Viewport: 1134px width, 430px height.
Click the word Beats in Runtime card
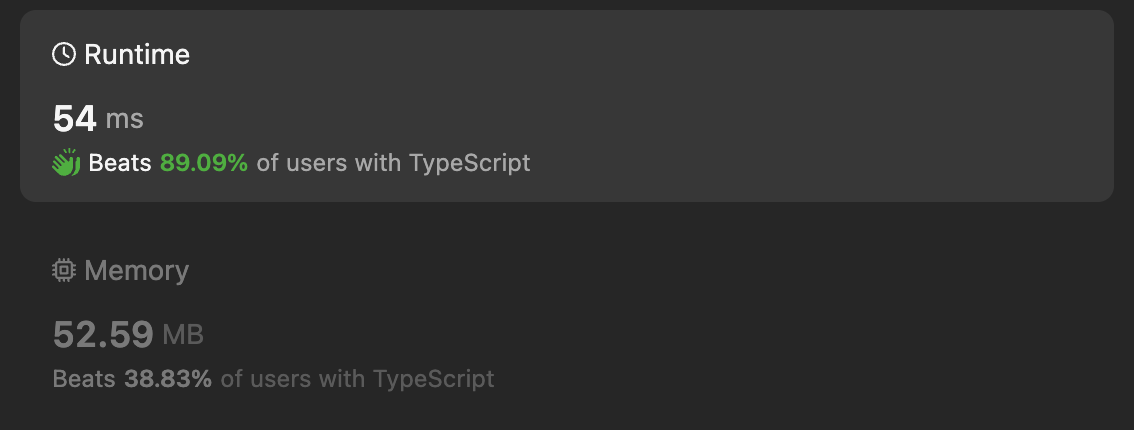point(120,163)
